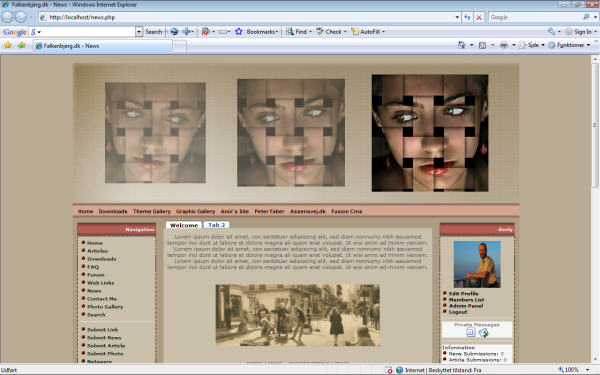Viewport: 600px width, 375px height.
Task: Click the Home page icon in command bar
Action: pos(461,45)
